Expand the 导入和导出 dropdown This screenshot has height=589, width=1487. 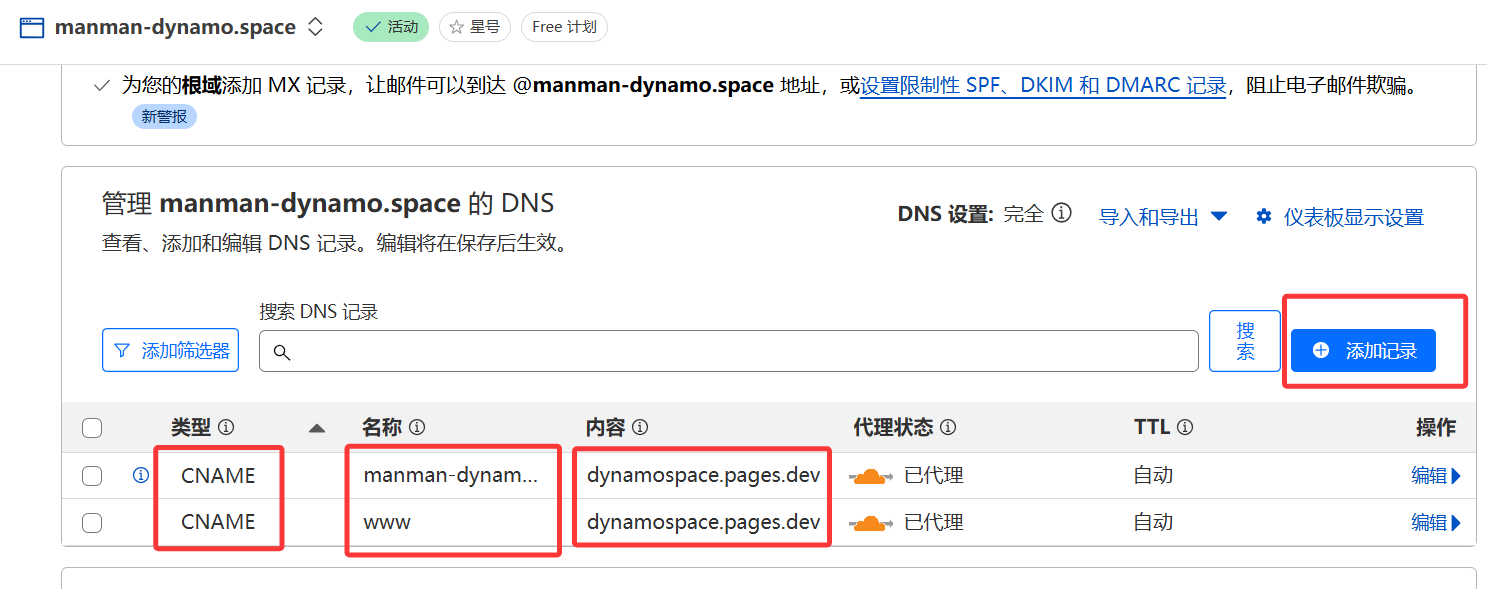click(x=1162, y=216)
